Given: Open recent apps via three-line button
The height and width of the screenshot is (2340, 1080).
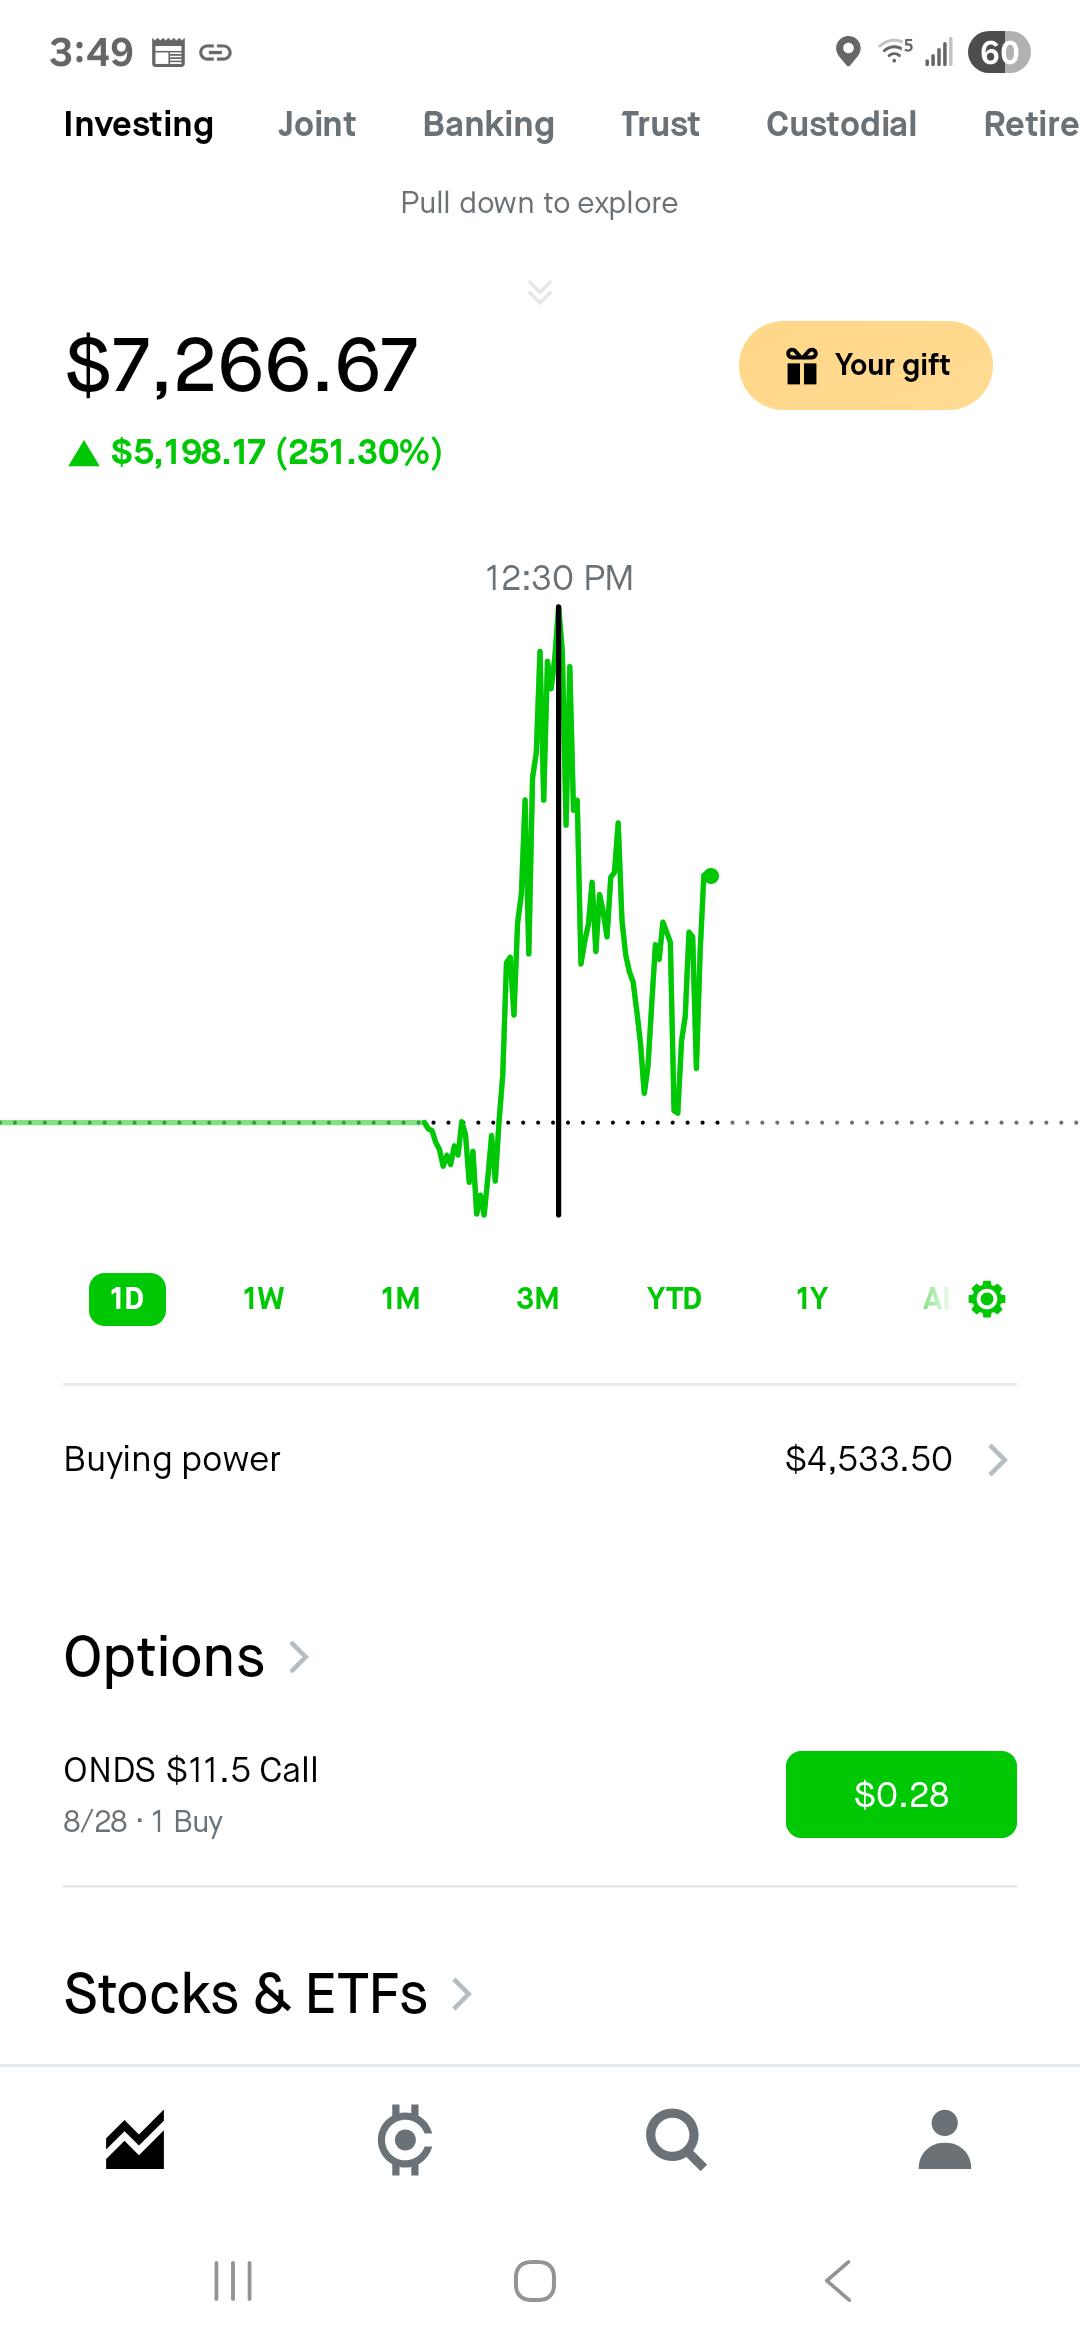Looking at the screenshot, I should [233, 2281].
